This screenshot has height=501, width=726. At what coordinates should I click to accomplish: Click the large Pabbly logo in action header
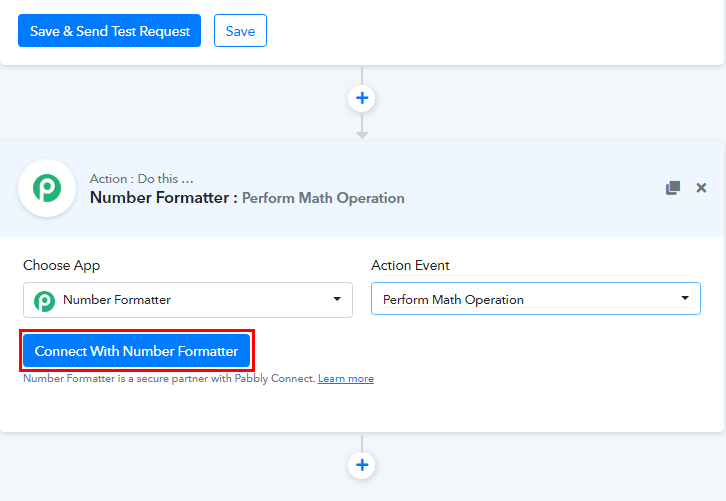[x=47, y=188]
